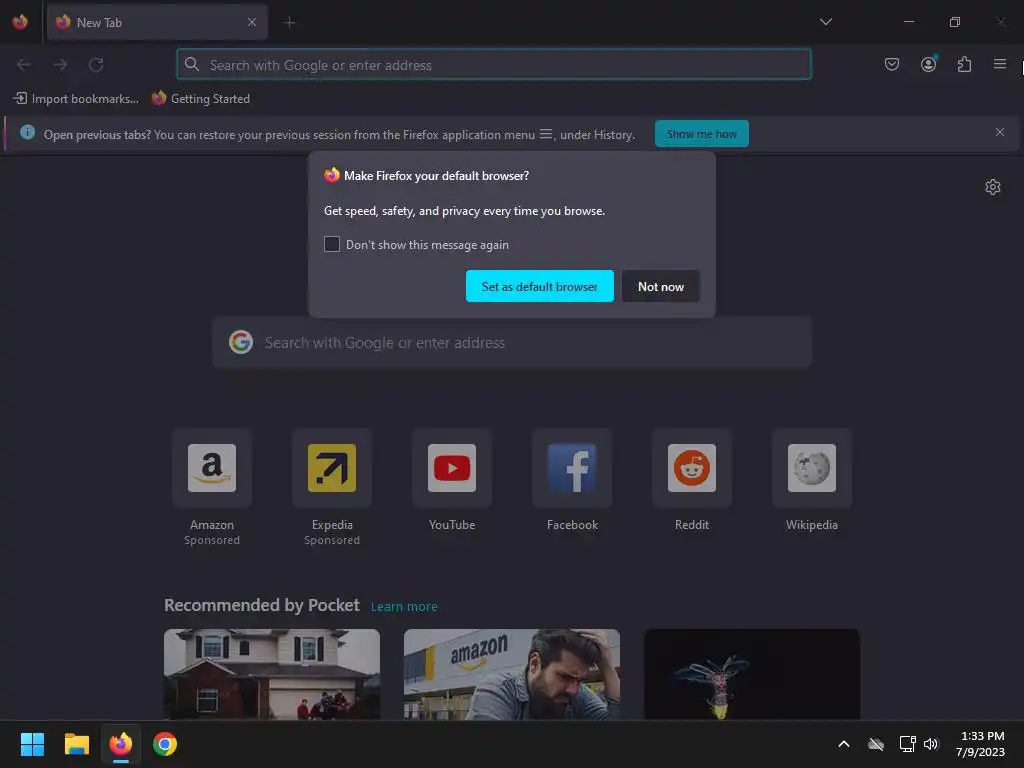
Task: Click the Pocket Learn more link
Action: tap(404, 607)
